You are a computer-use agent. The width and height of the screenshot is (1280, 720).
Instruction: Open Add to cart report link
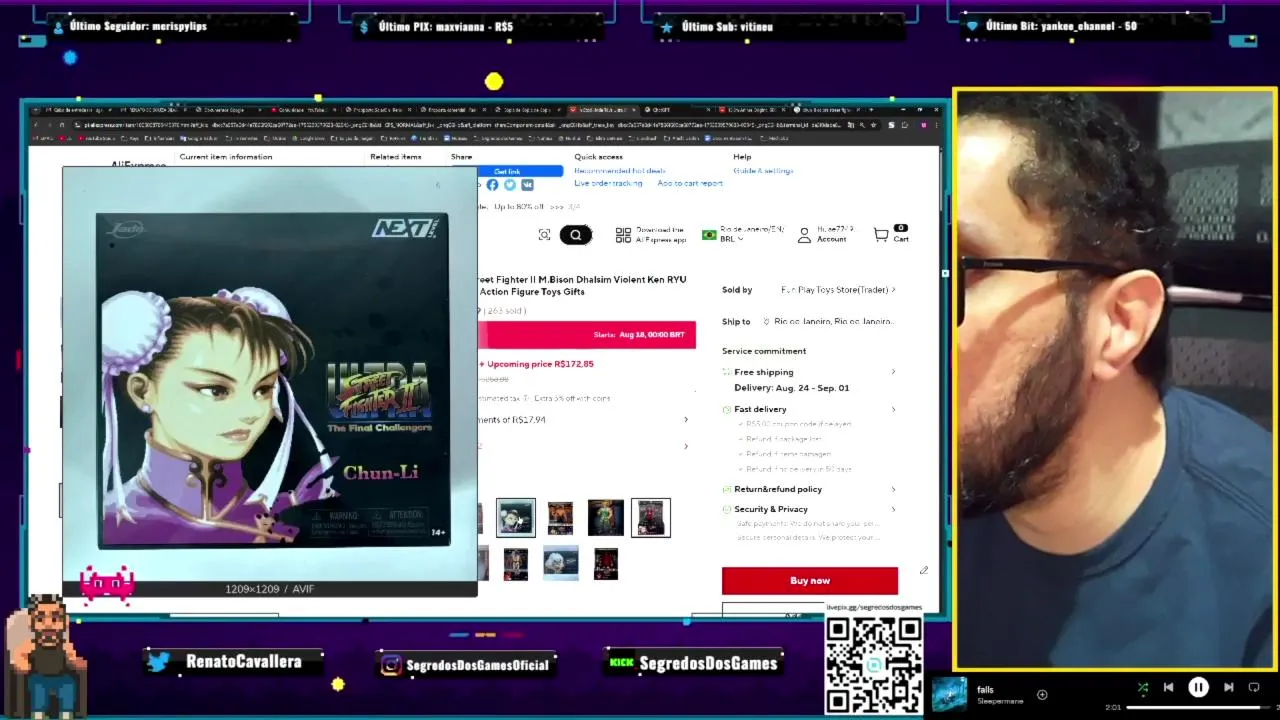(x=690, y=184)
